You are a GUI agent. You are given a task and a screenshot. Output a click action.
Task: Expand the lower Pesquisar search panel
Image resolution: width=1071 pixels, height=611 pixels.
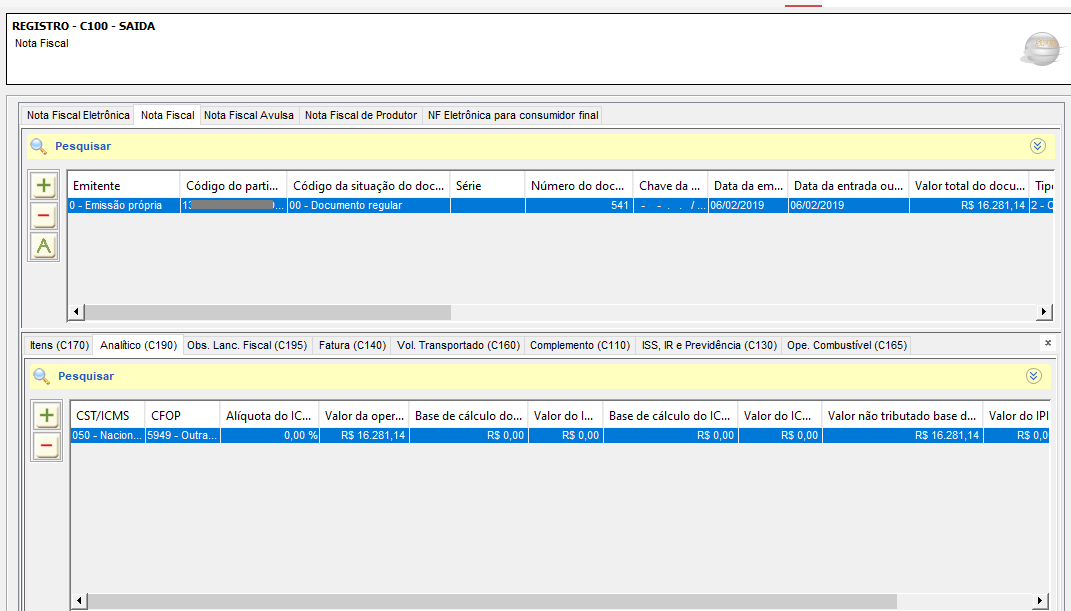[x=1035, y=376]
